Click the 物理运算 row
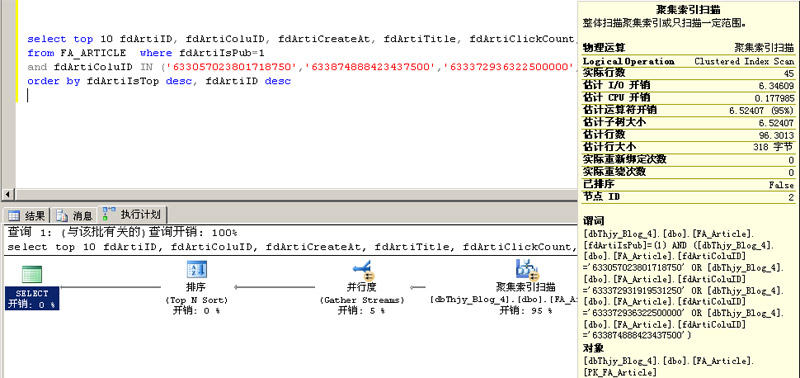The image size is (800, 378). point(688,48)
